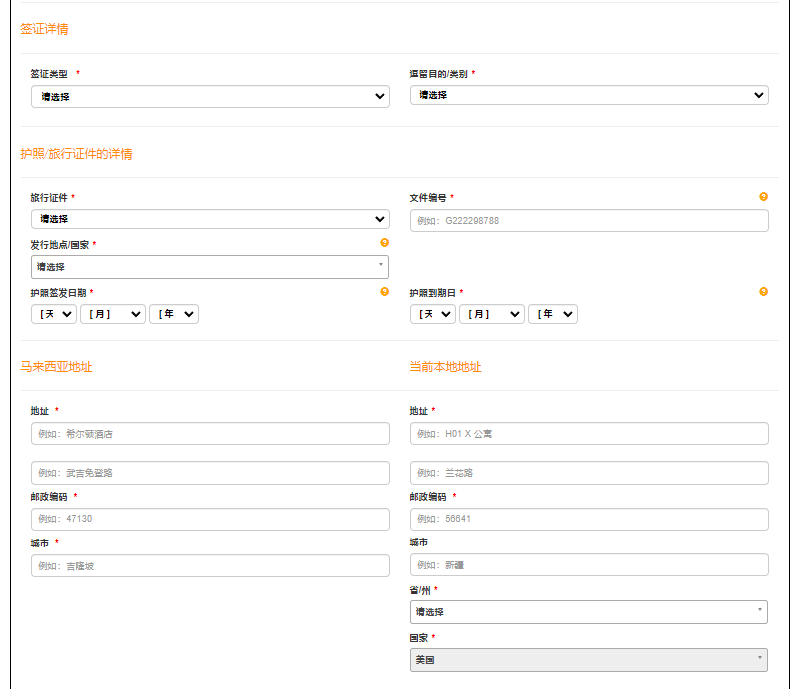803x689 pixels.
Task: Choose year for 护照到期日
Action: point(553,314)
